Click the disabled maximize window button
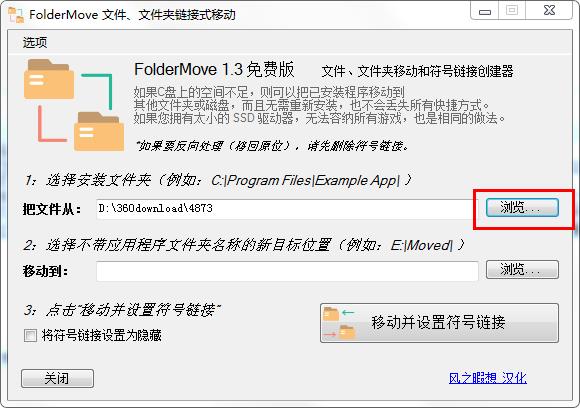The height and width of the screenshot is (408, 580). tap(512, 10)
